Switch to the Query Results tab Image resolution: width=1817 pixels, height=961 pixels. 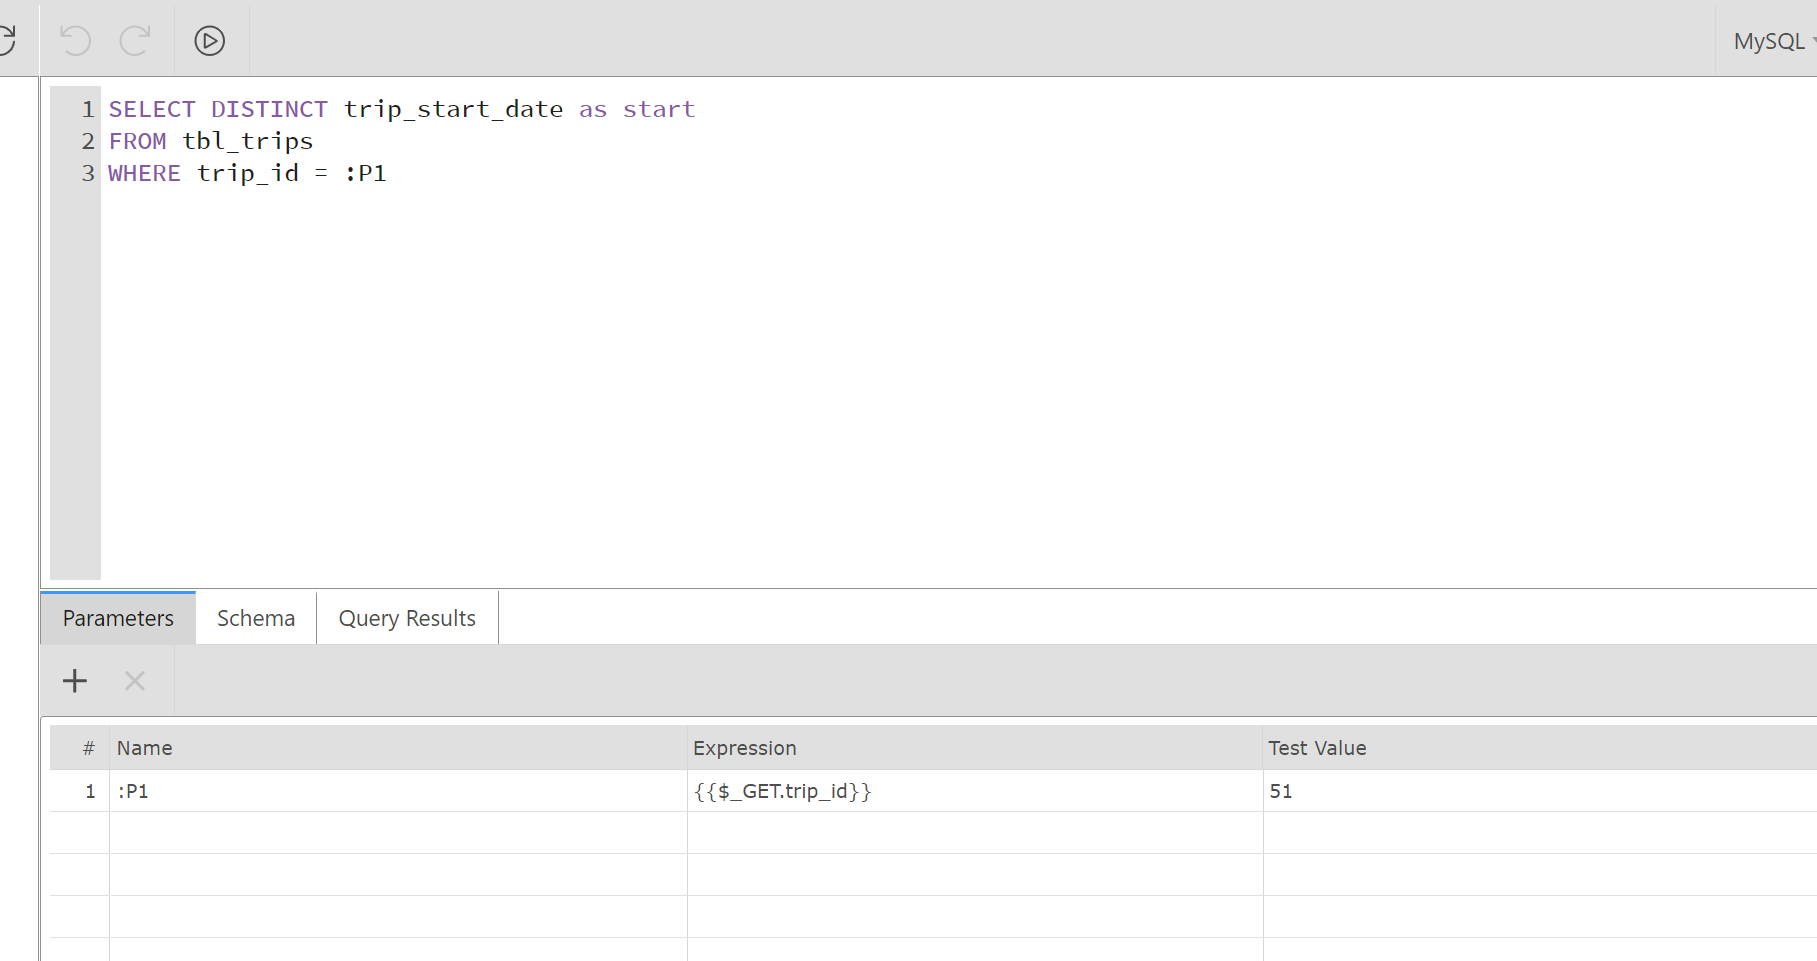(406, 617)
